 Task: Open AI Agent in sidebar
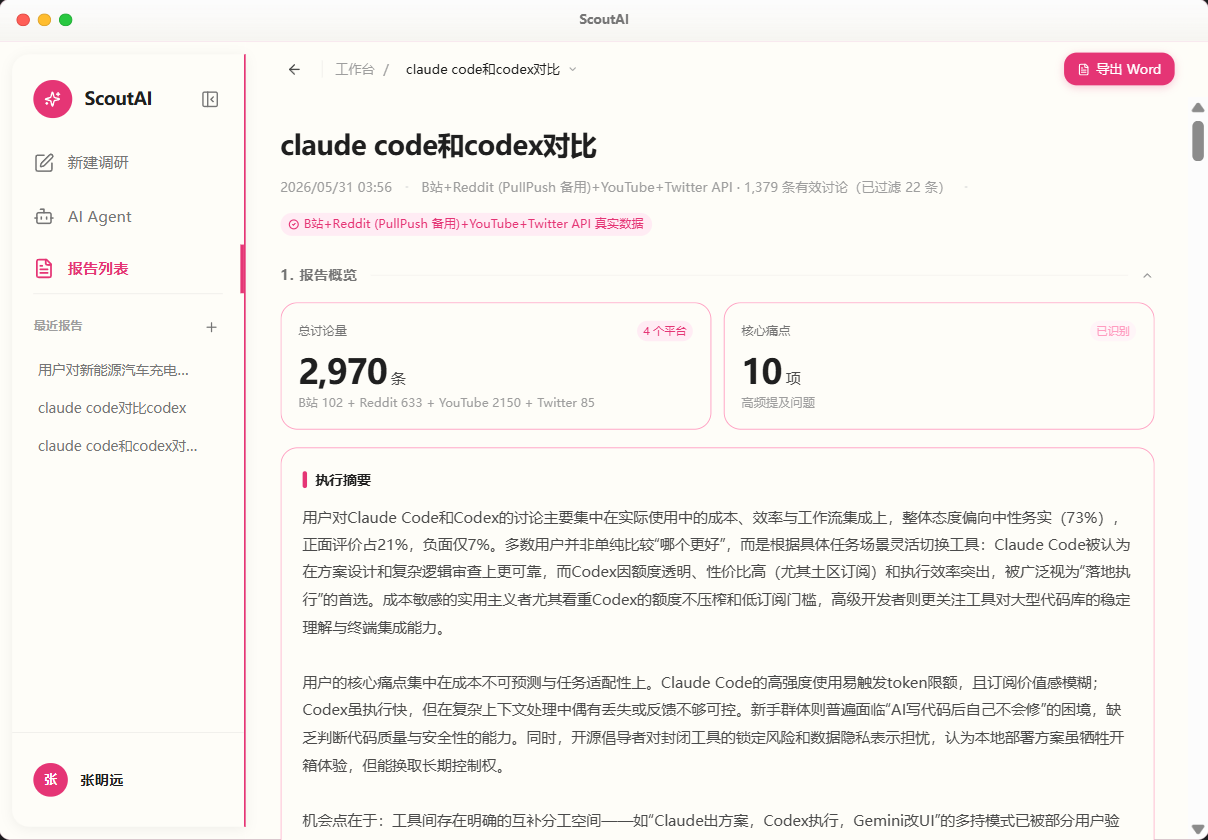pyautogui.click(x=127, y=216)
